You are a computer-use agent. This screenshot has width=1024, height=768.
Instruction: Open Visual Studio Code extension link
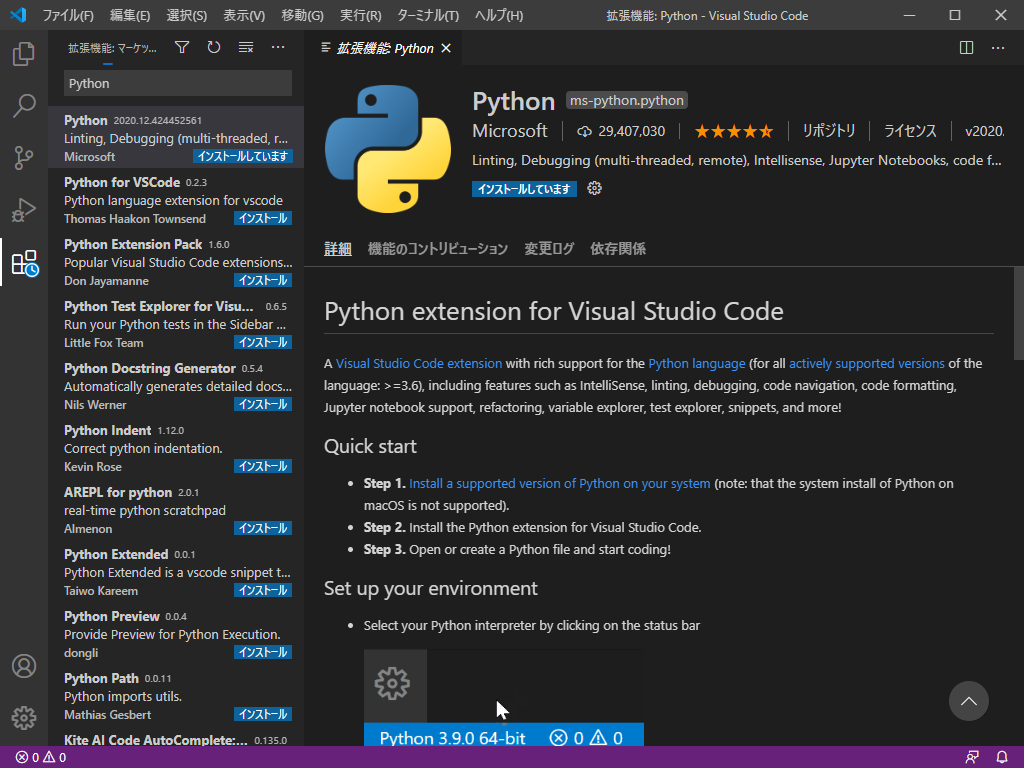(x=419, y=364)
